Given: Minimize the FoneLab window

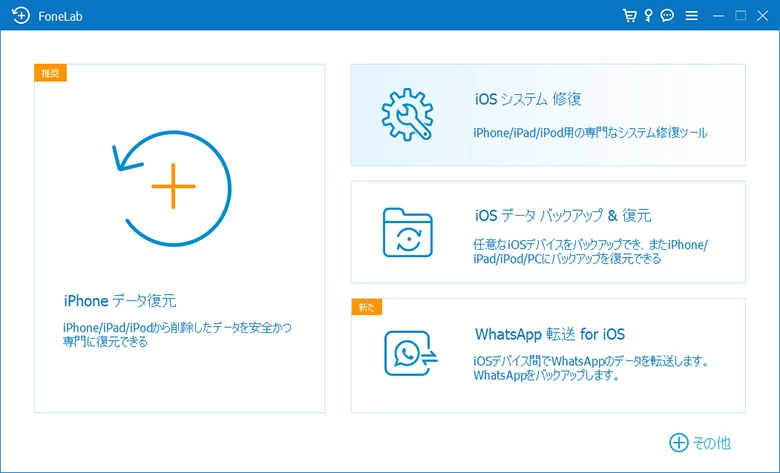Looking at the screenshot, I should [719, 16].
